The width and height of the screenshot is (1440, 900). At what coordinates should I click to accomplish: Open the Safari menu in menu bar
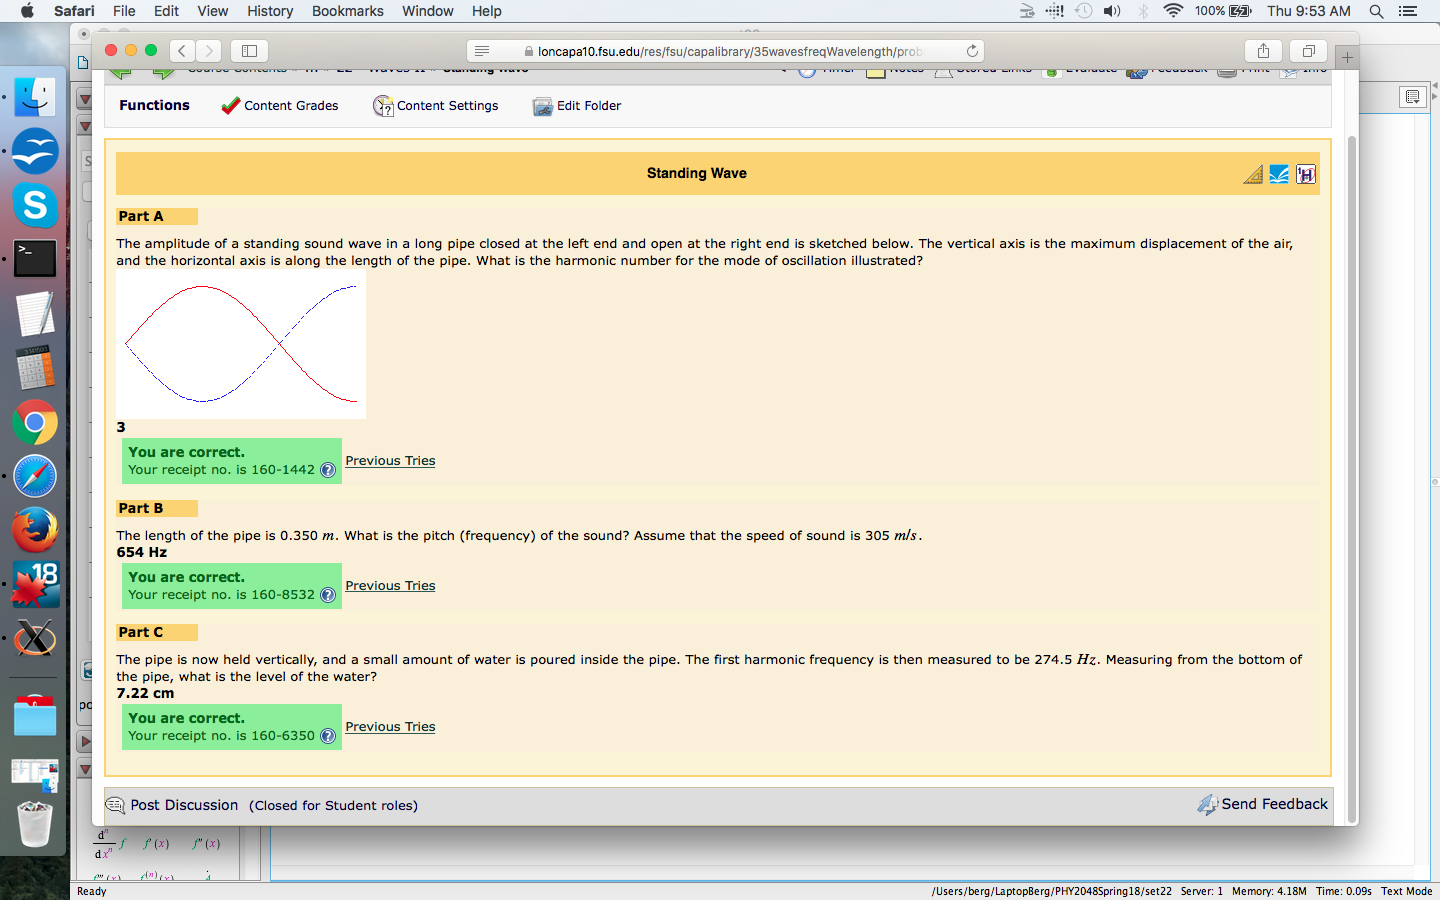[74, 11]
